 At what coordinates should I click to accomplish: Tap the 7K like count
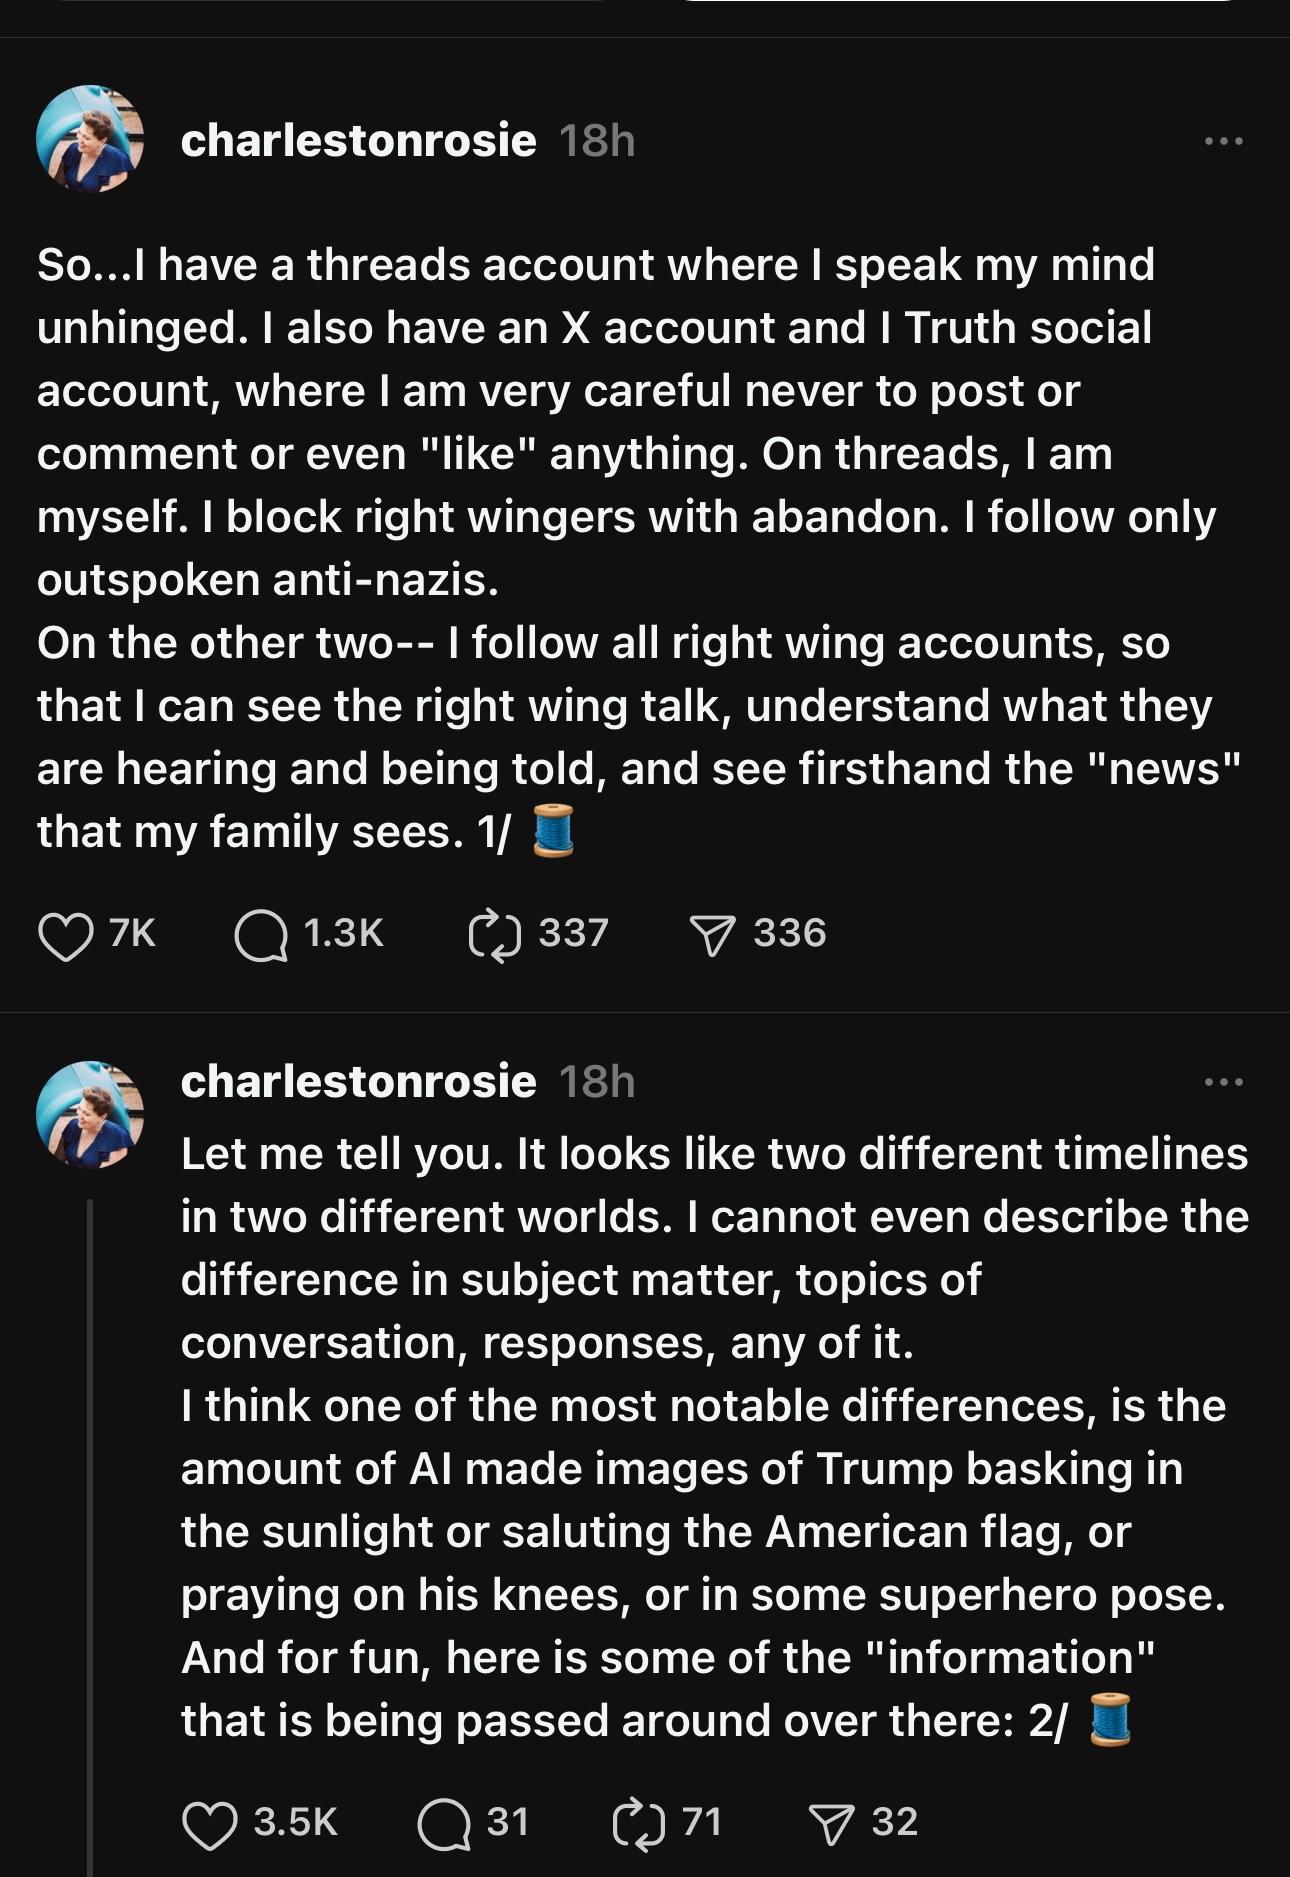[132, 933]
